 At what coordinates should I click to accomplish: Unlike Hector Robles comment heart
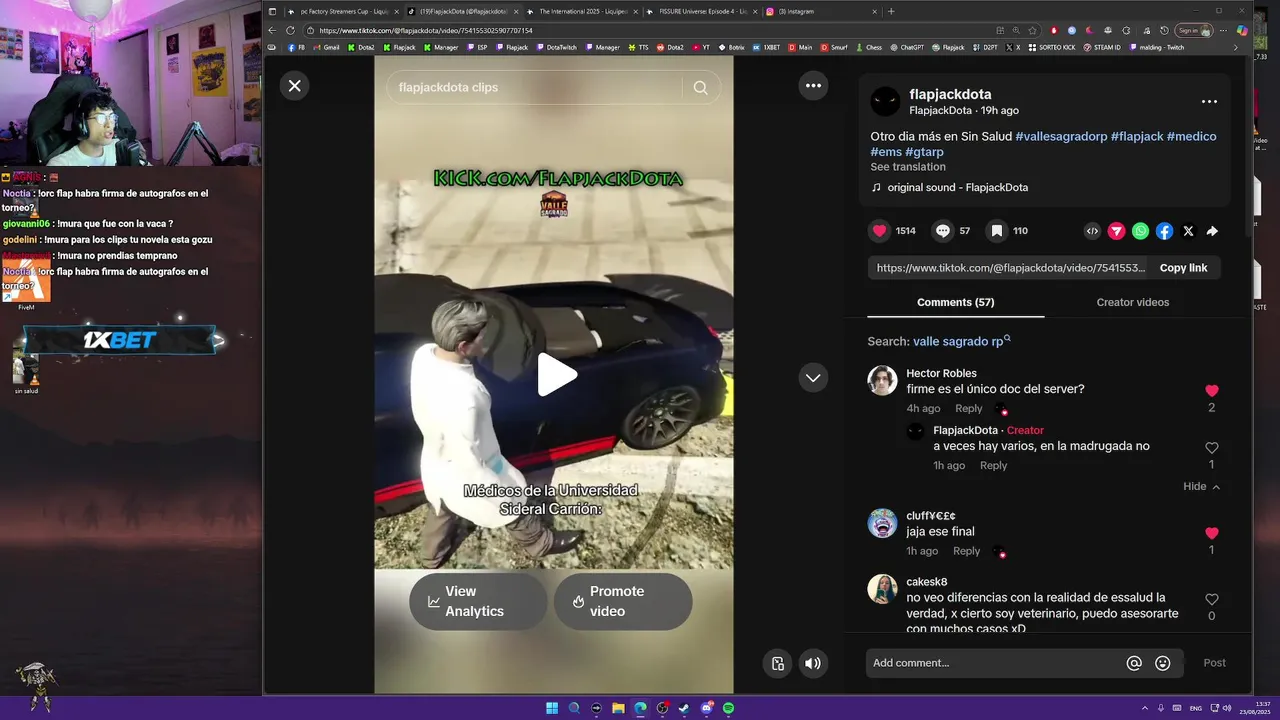click(x=1212, y=391)
